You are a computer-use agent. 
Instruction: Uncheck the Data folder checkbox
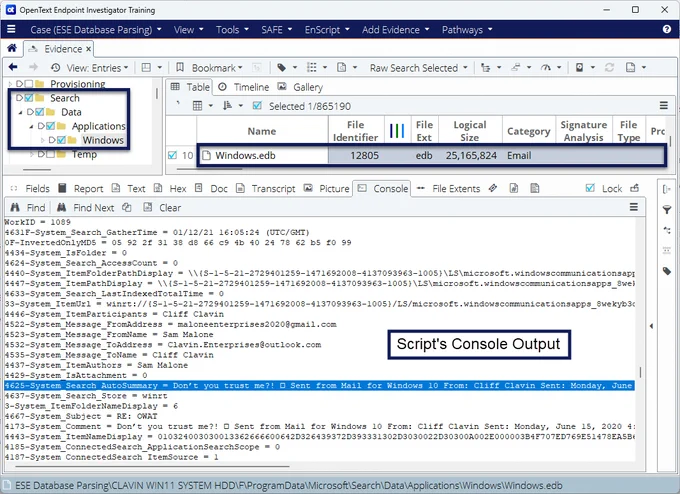[40, 112]
